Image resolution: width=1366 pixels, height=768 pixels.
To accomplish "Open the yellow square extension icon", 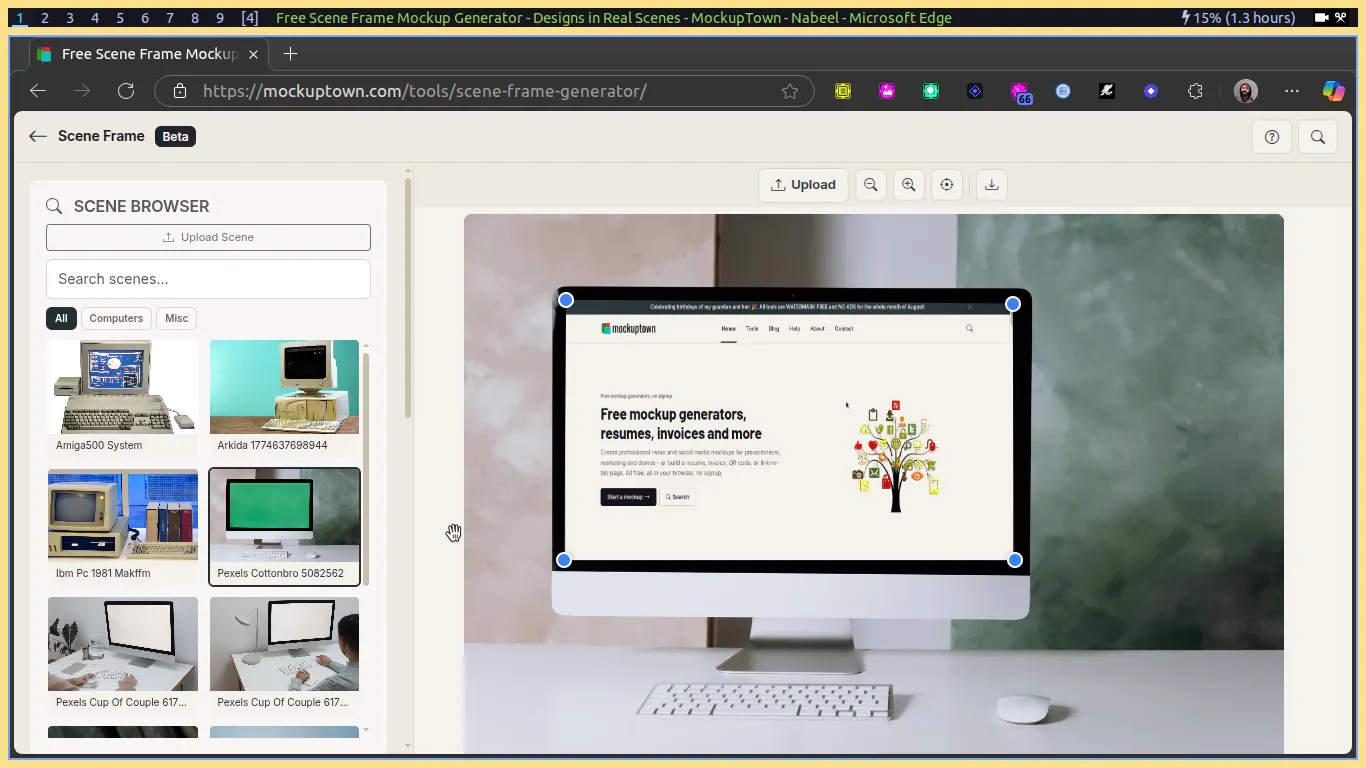I will [843, 91].
